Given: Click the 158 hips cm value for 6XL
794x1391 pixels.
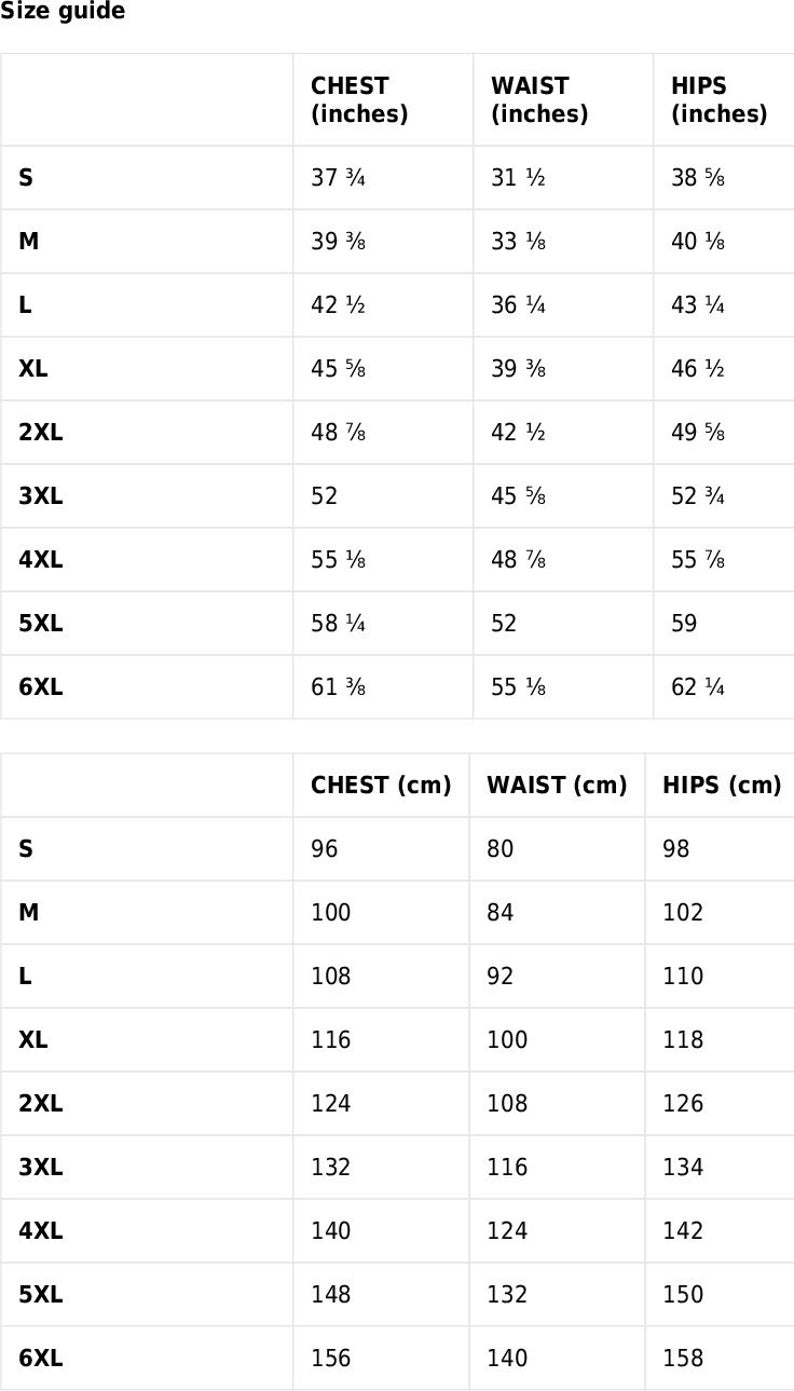Looking at the screenshot, I should pos(683,1359).
